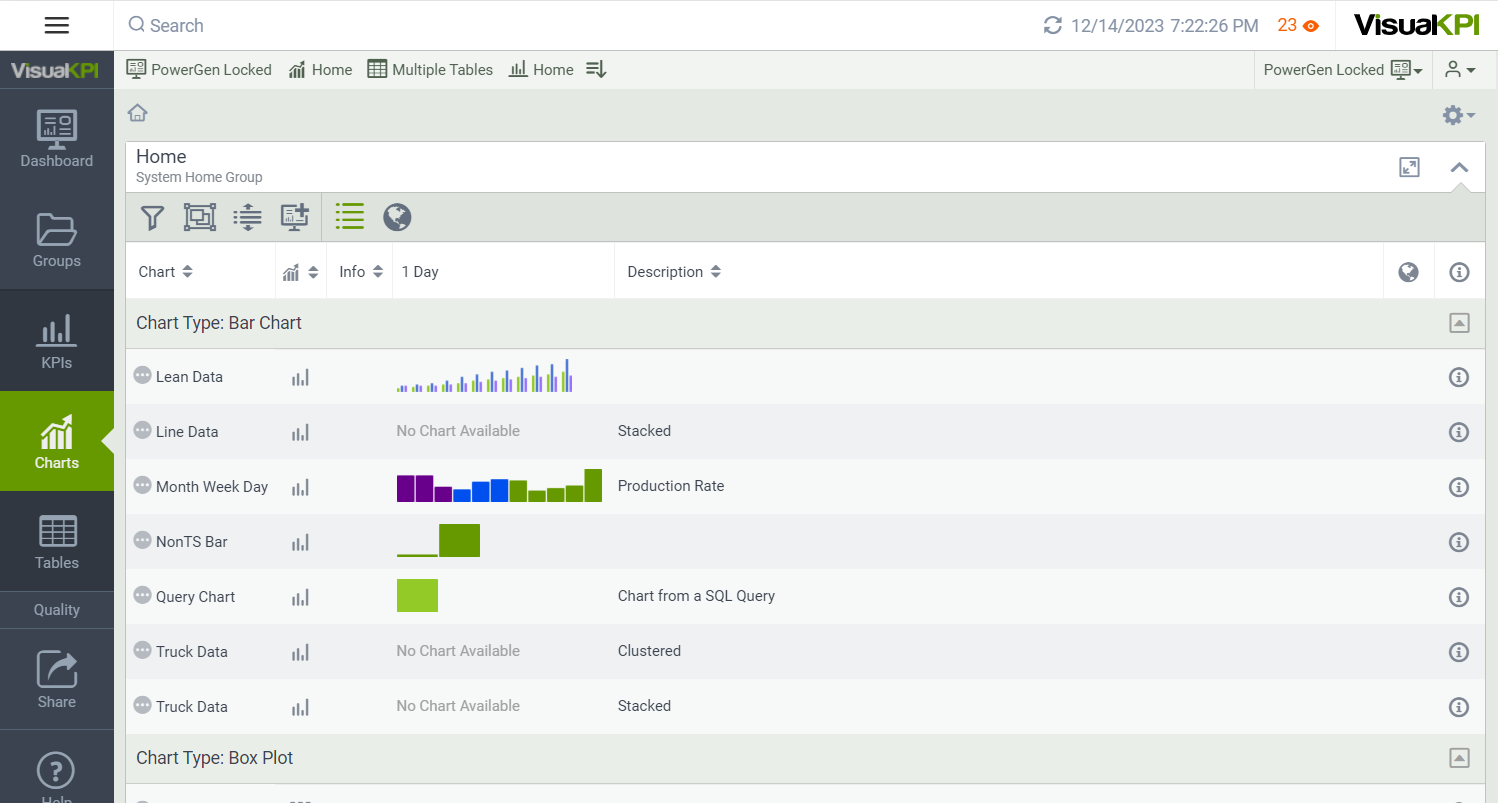Open the PowerGen Locked profile dropdown
Image resolution: width=1498 pixels, height=803 pixels.
[x=1342, y=70]
